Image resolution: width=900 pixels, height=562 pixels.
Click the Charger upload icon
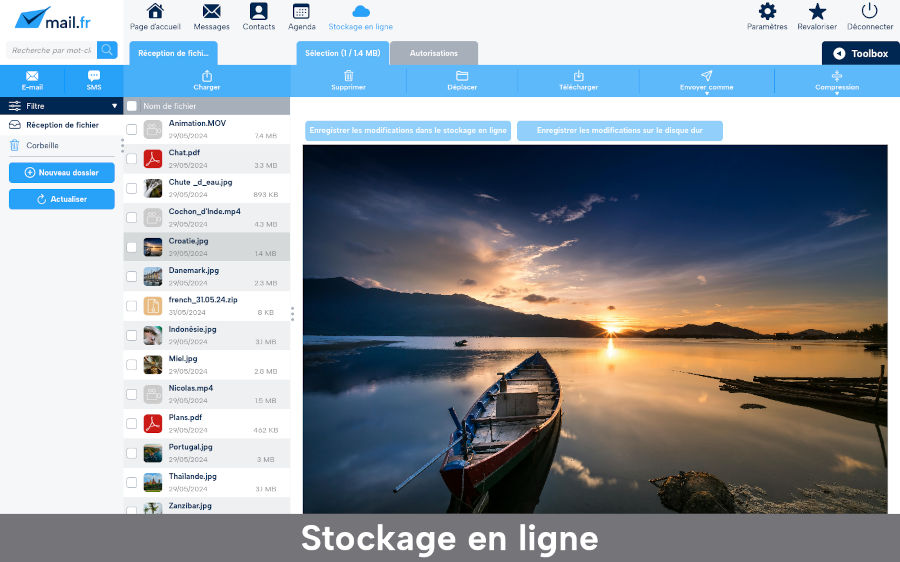(207, 76)
